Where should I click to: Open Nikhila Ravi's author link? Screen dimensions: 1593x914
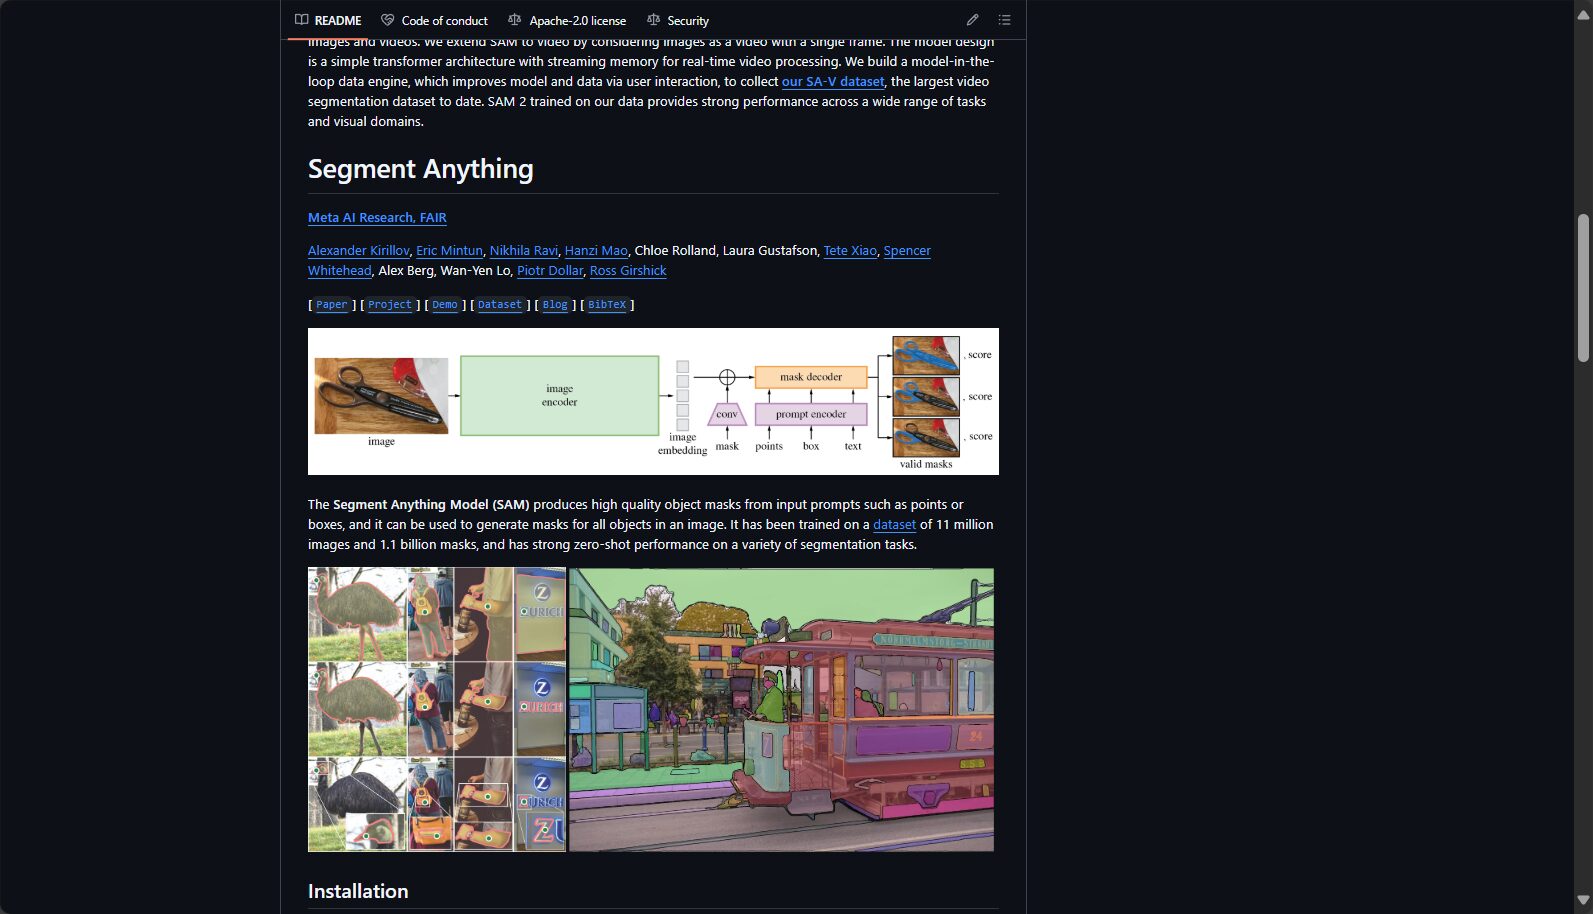pos(524,251)
